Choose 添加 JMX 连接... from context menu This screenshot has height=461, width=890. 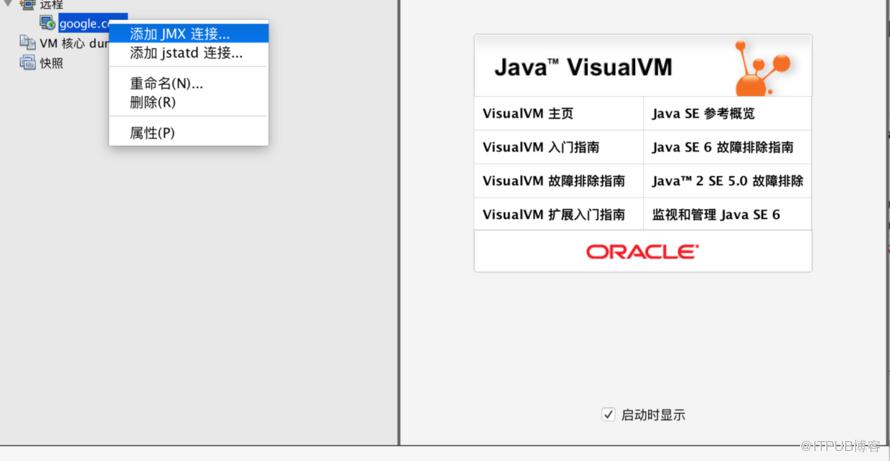click(x=188, y=33)
